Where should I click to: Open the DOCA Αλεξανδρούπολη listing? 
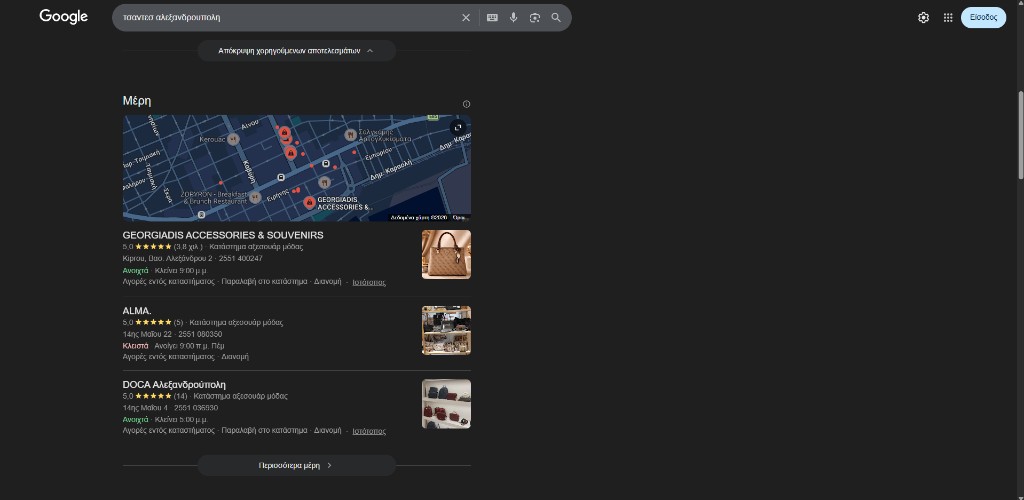(174, 384)
